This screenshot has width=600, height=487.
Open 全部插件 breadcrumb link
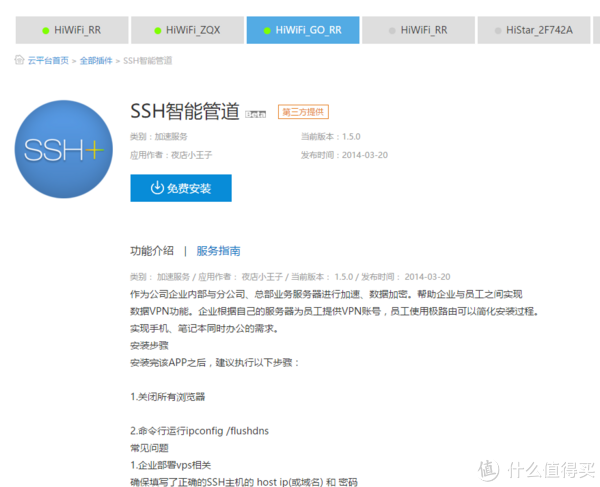click(96, 60)
